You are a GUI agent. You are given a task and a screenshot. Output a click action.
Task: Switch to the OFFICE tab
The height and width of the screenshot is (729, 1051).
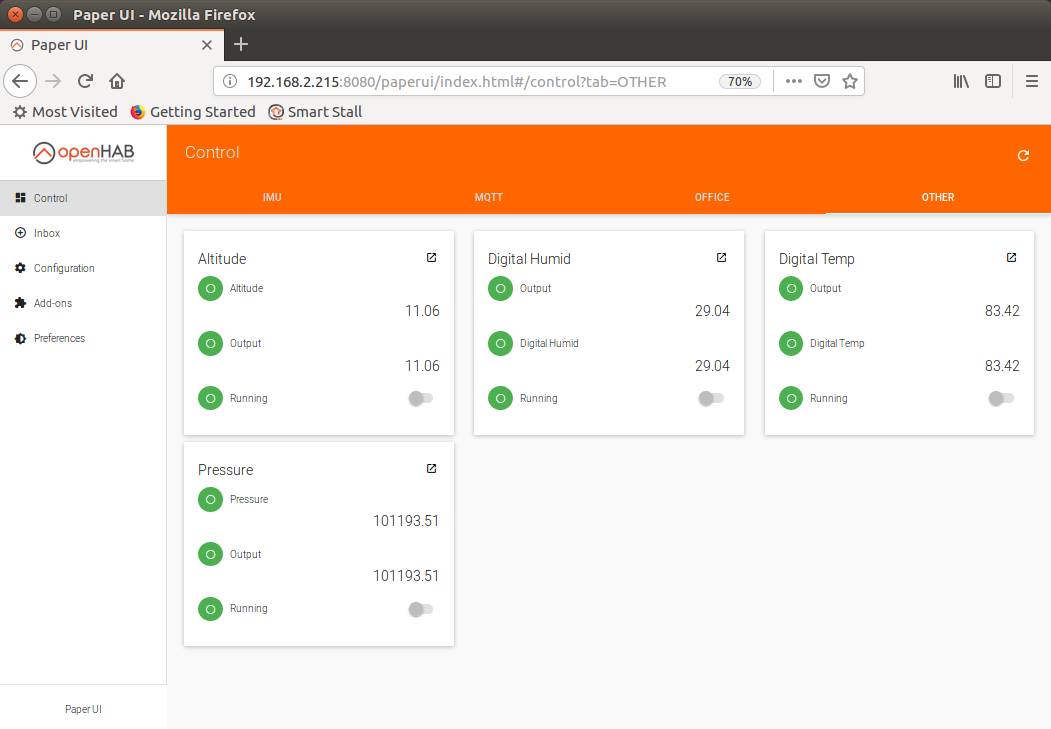(712, 197)
